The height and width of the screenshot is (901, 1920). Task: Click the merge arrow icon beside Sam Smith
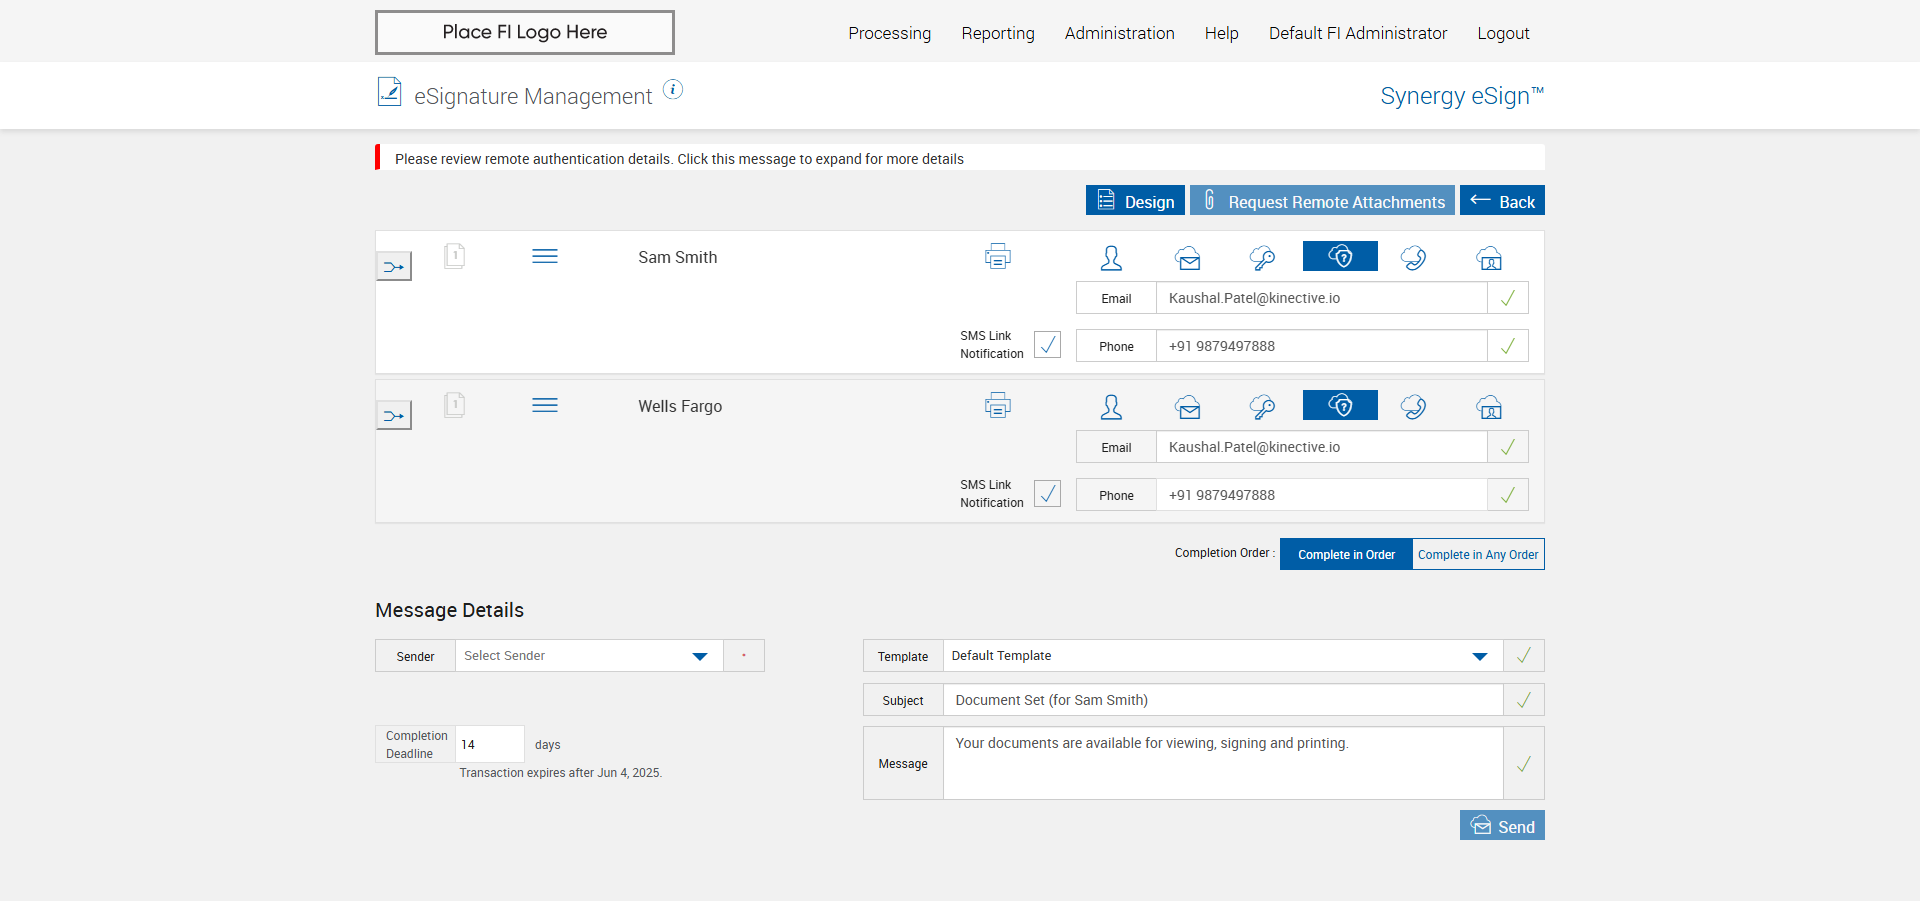pos(394,267)
